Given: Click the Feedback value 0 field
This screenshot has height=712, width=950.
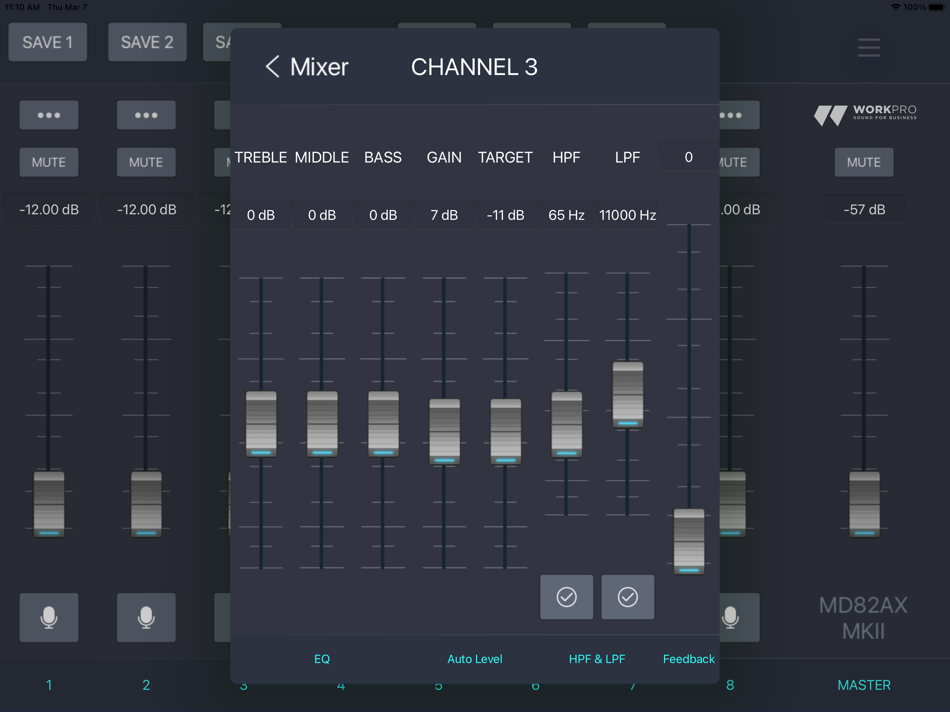Looking at the screenshot, I should point(688,157).
